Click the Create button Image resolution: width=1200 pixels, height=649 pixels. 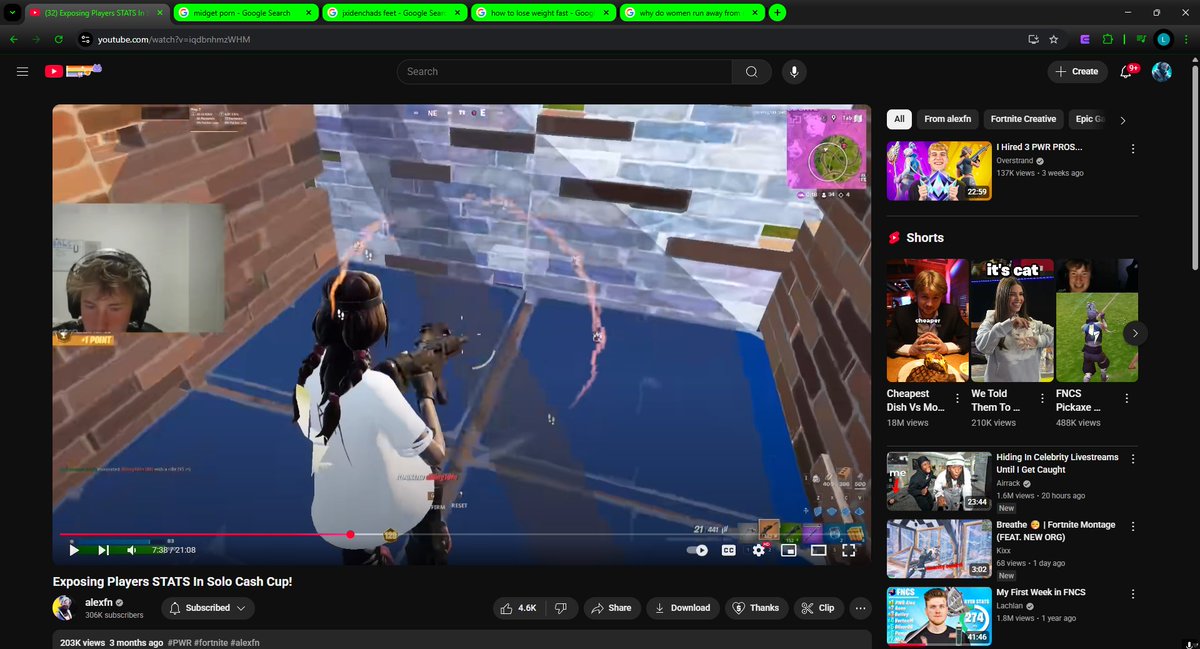(x=1077, y=71)
